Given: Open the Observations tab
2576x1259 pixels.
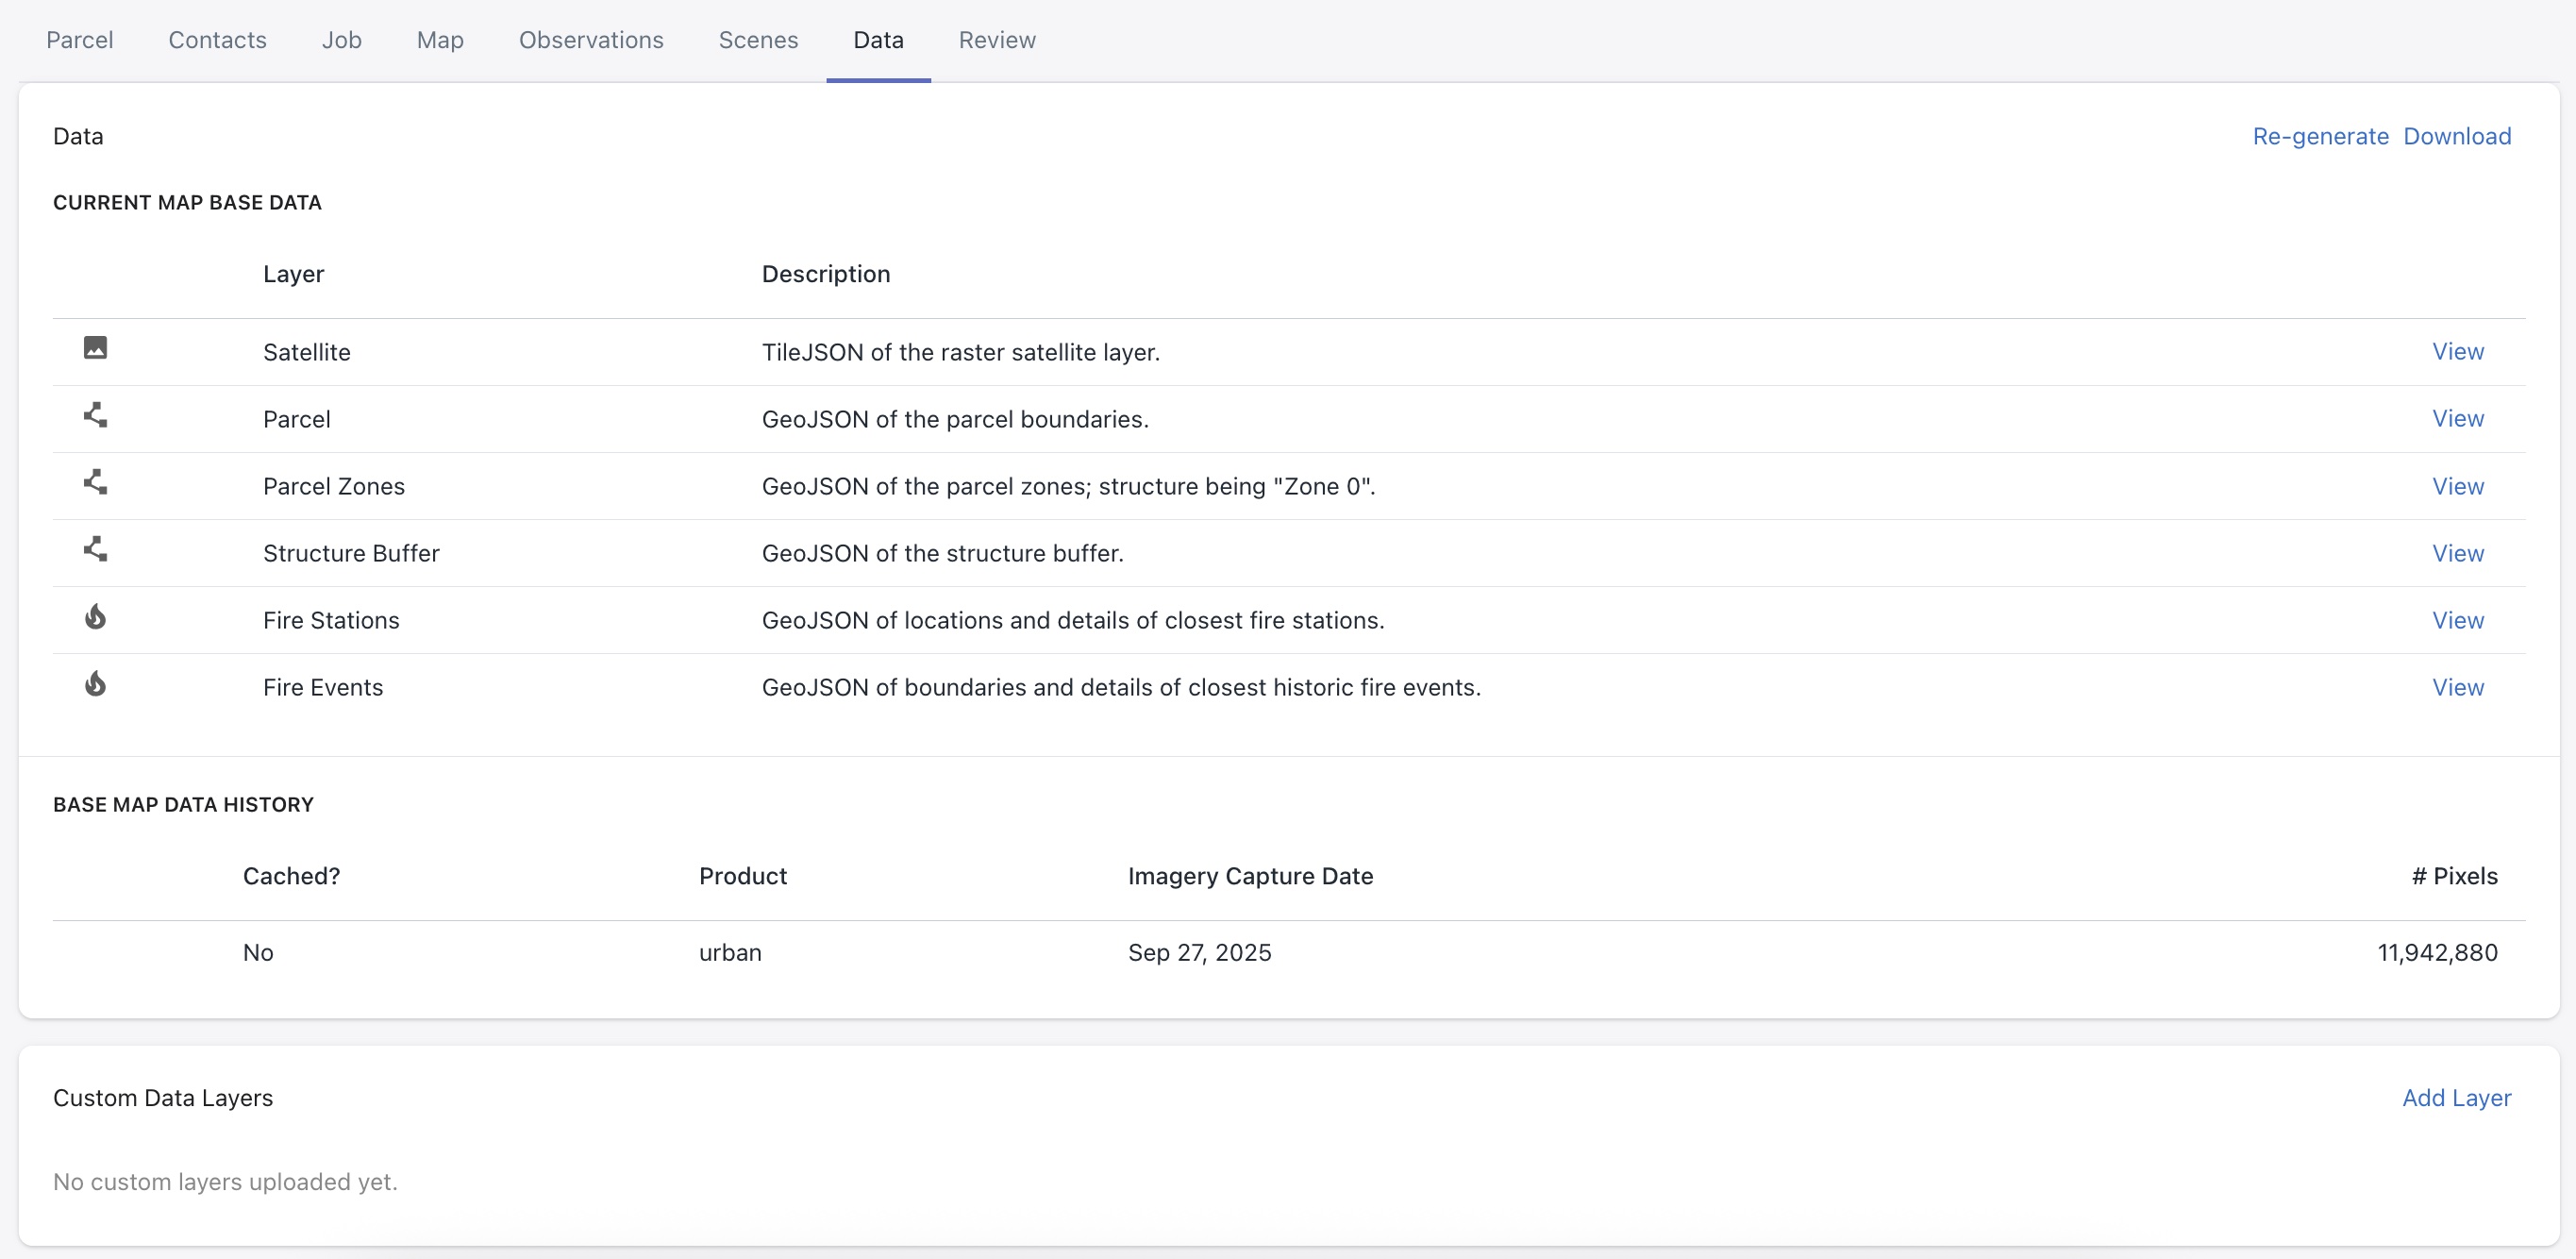Looking at the screenshot, I should 591,40.
